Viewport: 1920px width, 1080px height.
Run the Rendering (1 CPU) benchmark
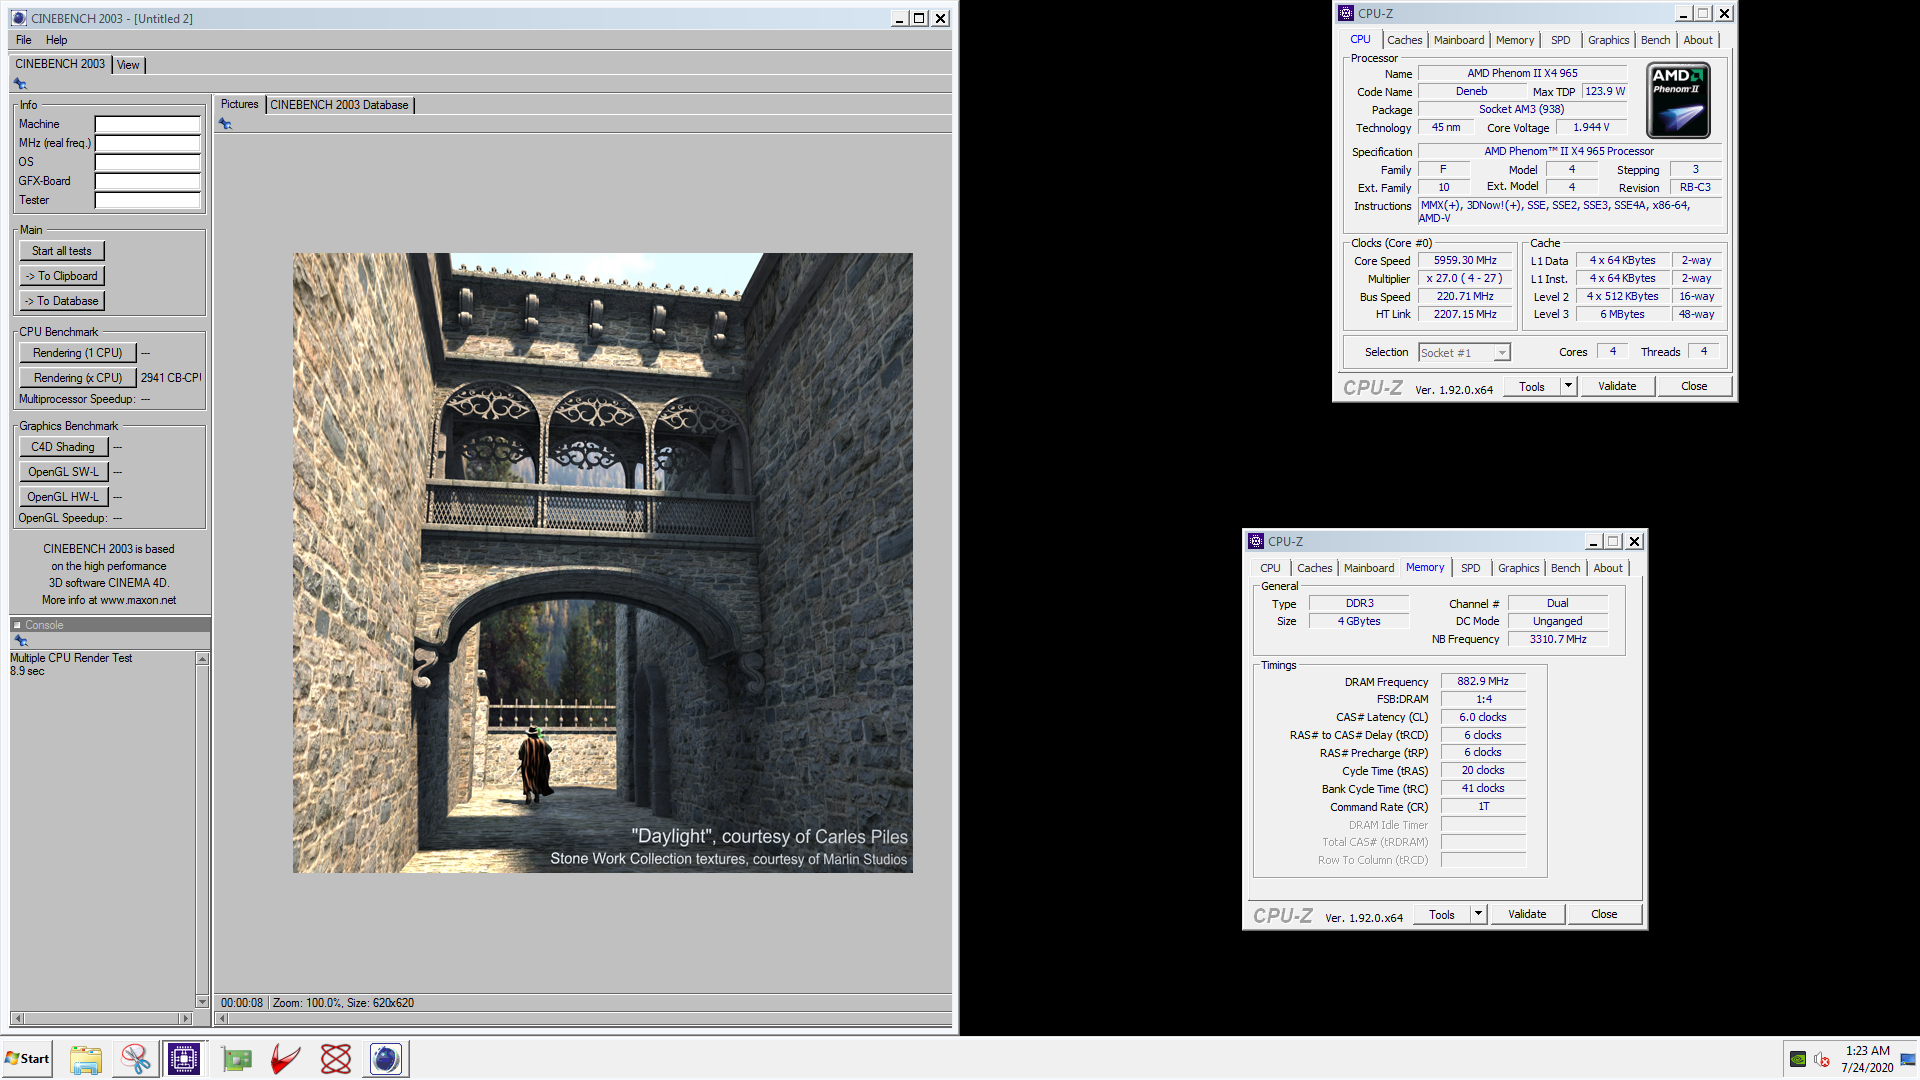78,353
